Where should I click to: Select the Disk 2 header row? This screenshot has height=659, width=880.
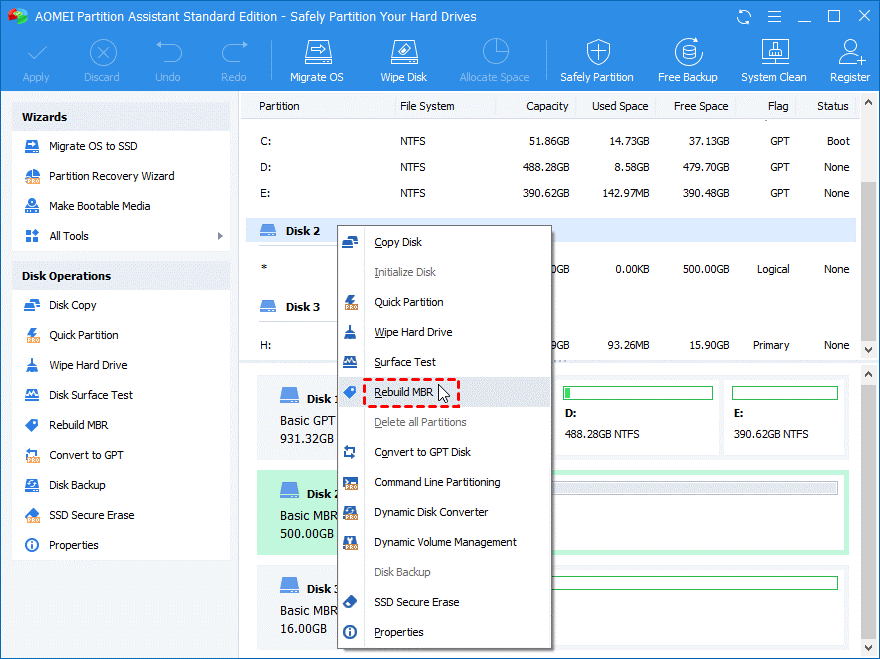[303, 231]
